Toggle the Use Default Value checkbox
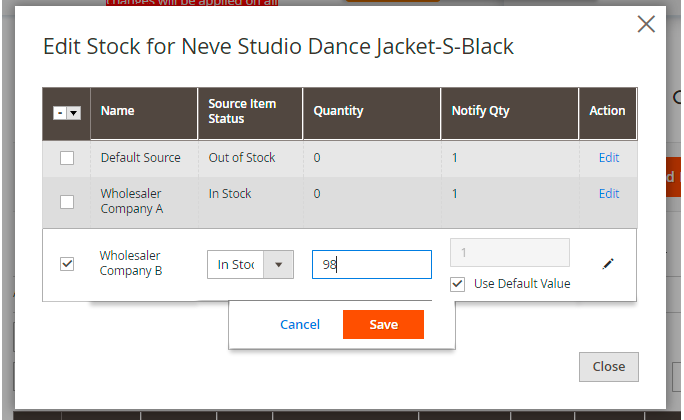 point(458,284)
